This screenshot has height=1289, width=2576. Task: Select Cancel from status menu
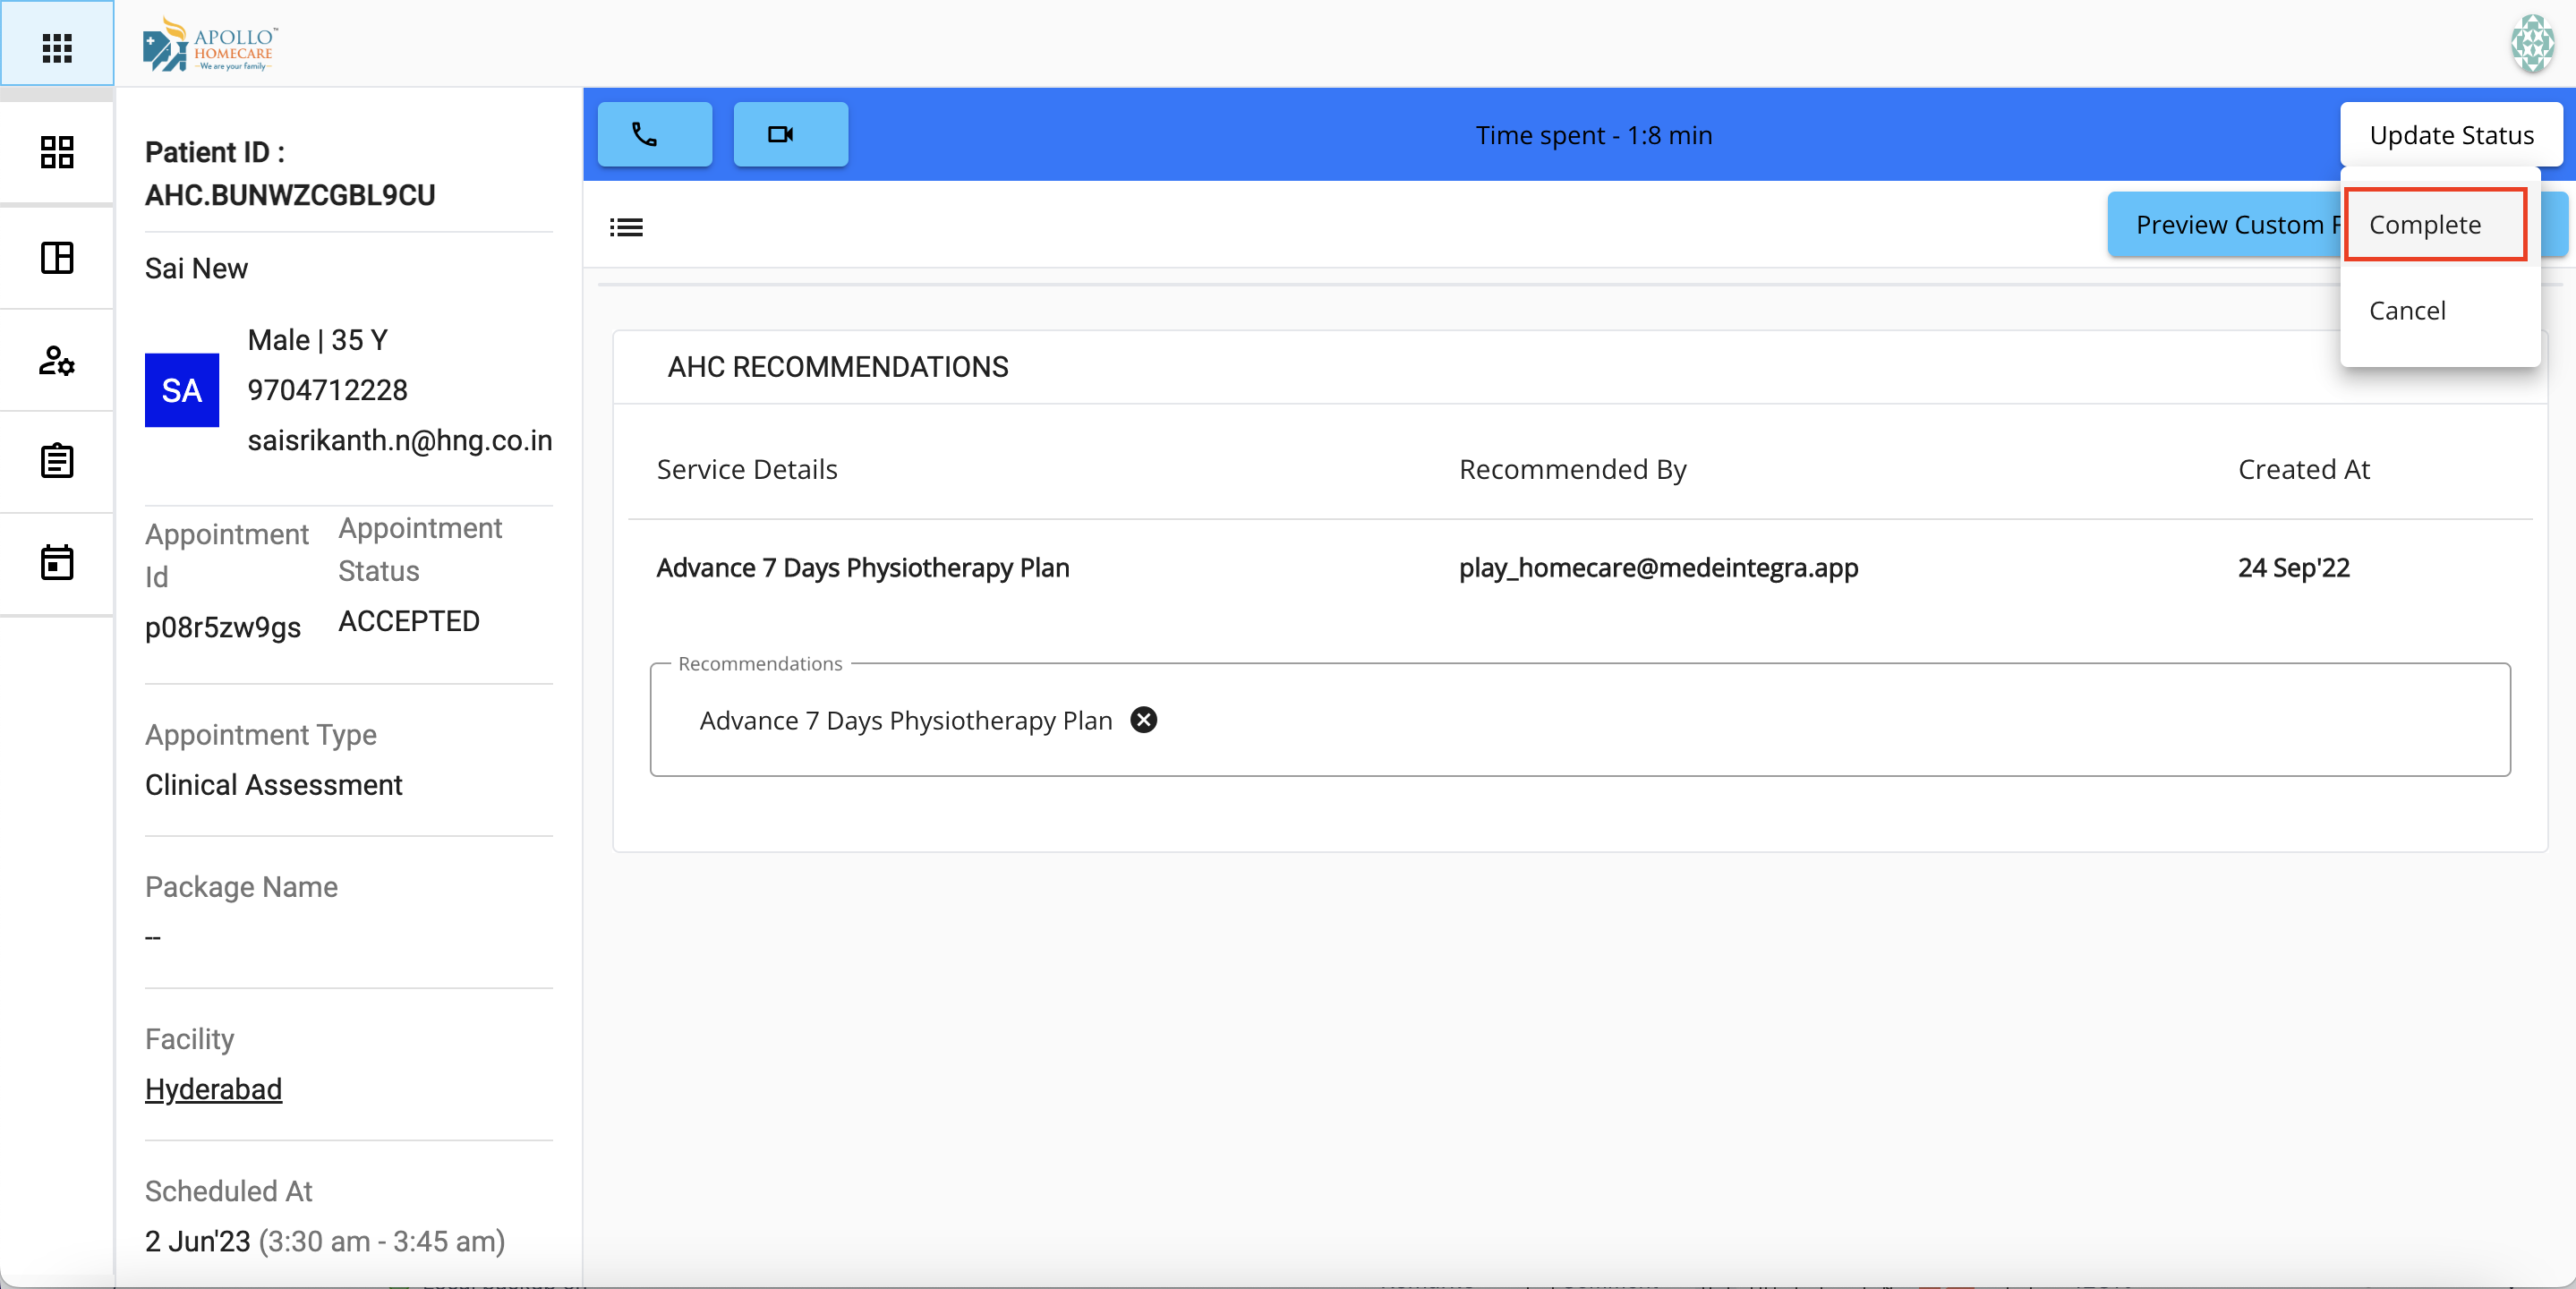point(2407,311)
